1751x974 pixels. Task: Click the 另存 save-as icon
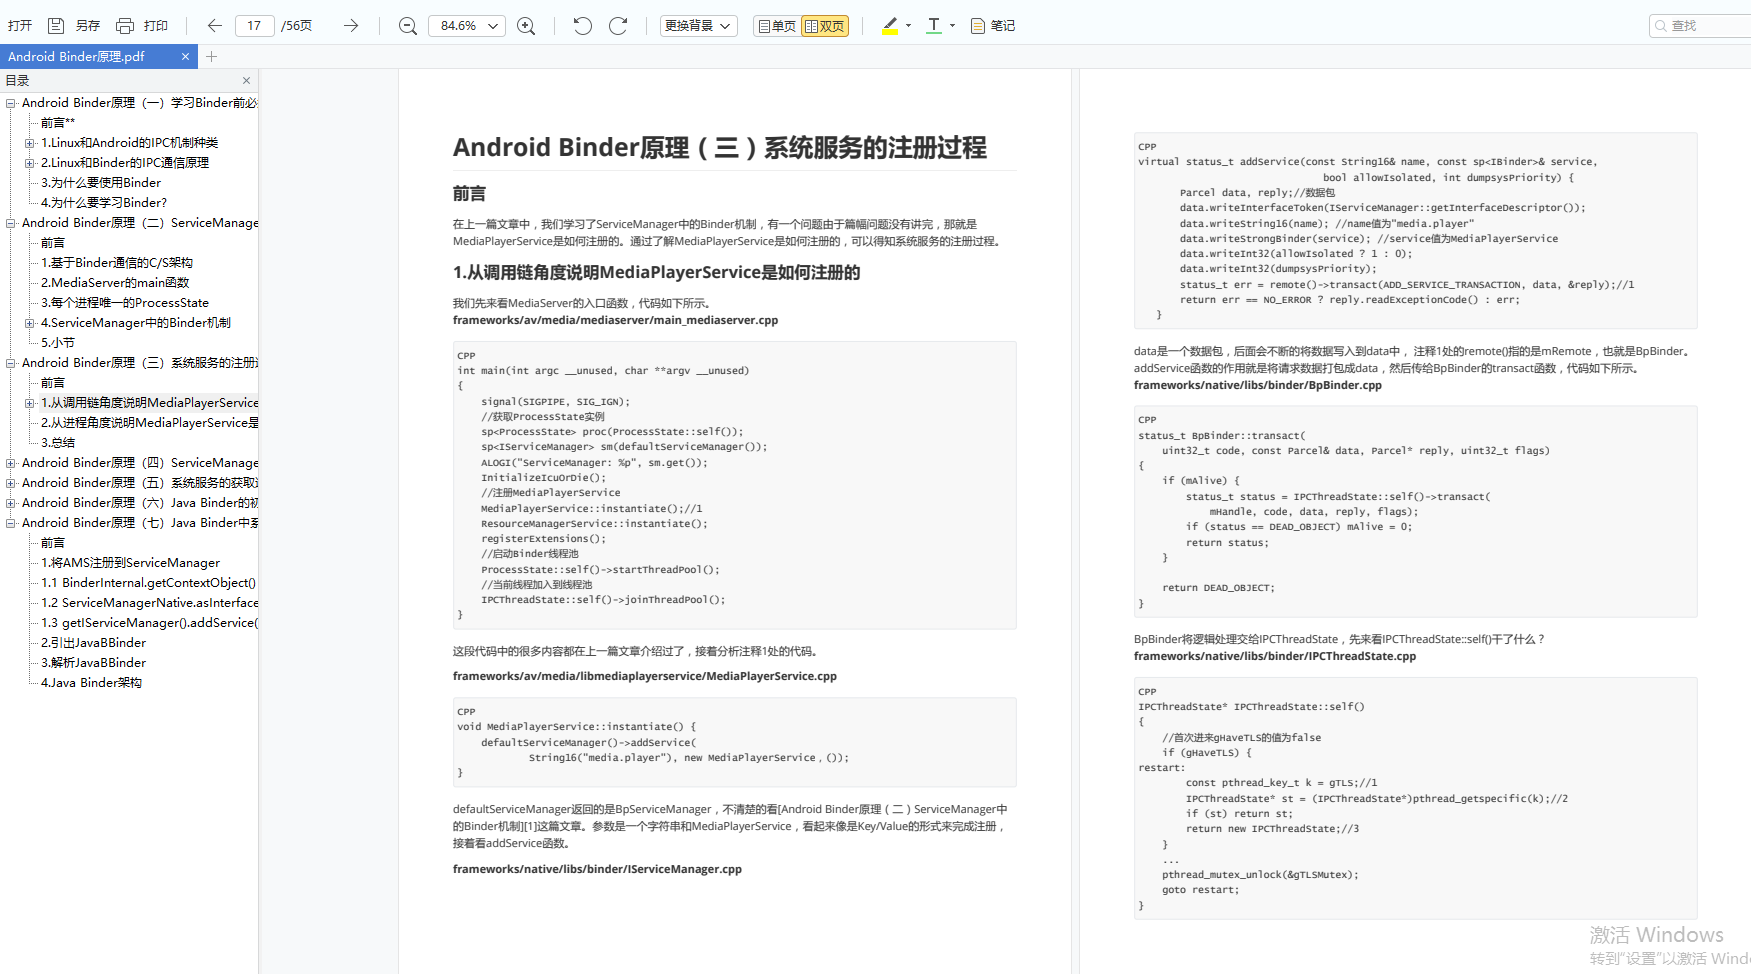[x=57, y=26]
